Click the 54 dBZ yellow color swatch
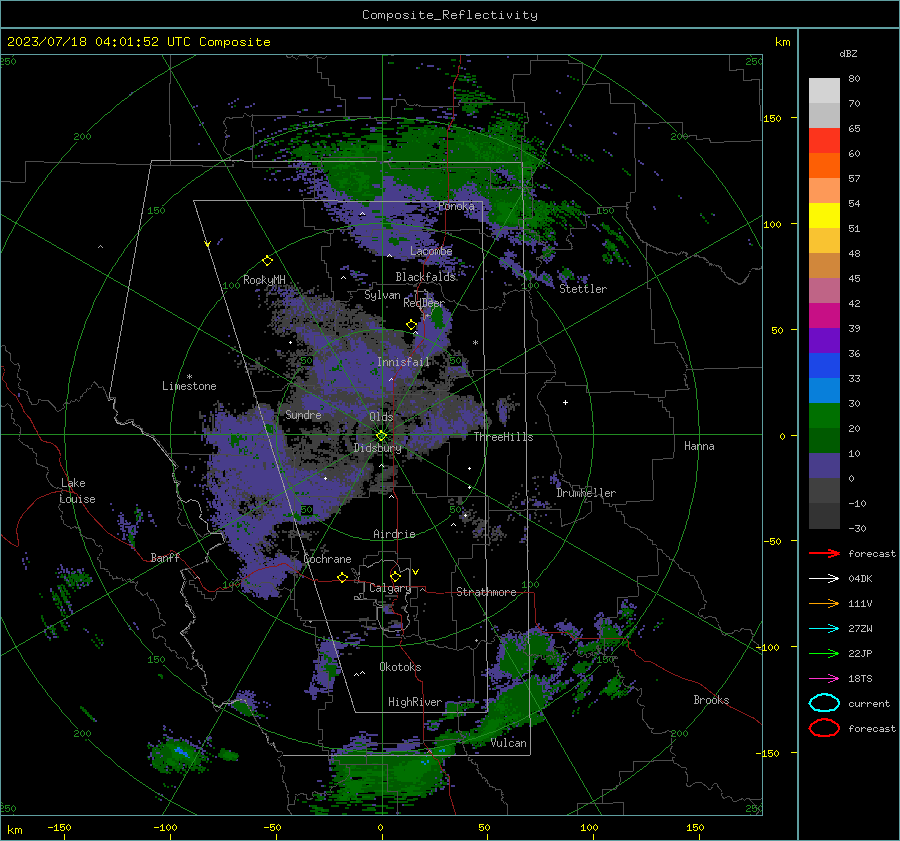This screenshot has height=841, width=900. pos(824,215)
